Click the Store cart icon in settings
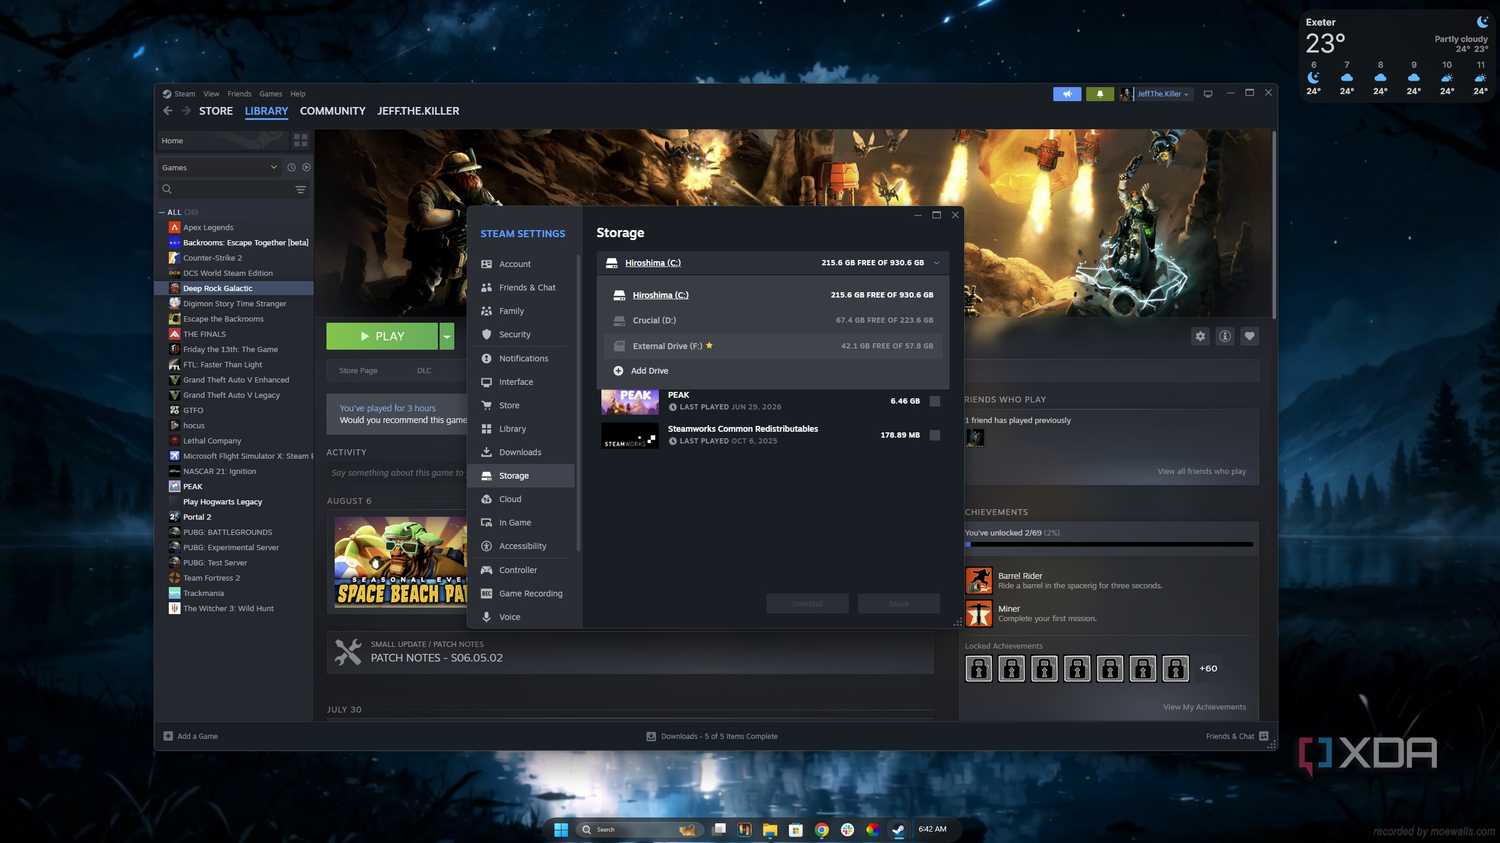The height and width of the screenshot is (843, 1500). [487, 405]
